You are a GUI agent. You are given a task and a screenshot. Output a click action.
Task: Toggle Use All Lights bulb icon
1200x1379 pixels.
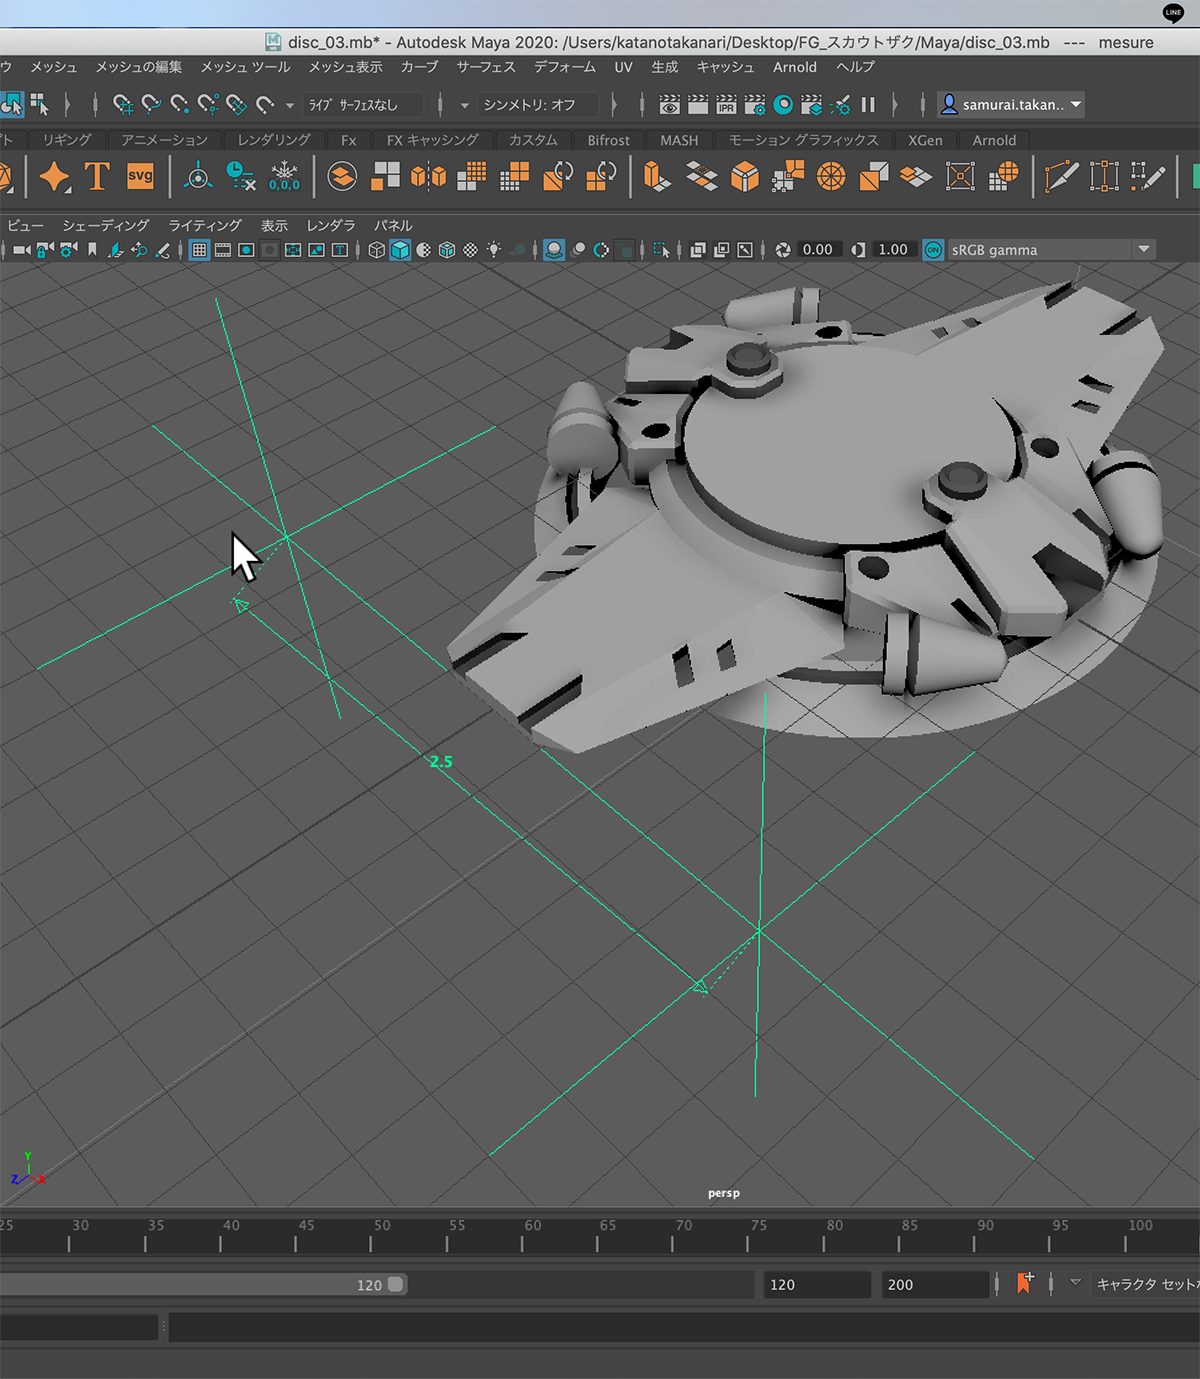point(494,250)
